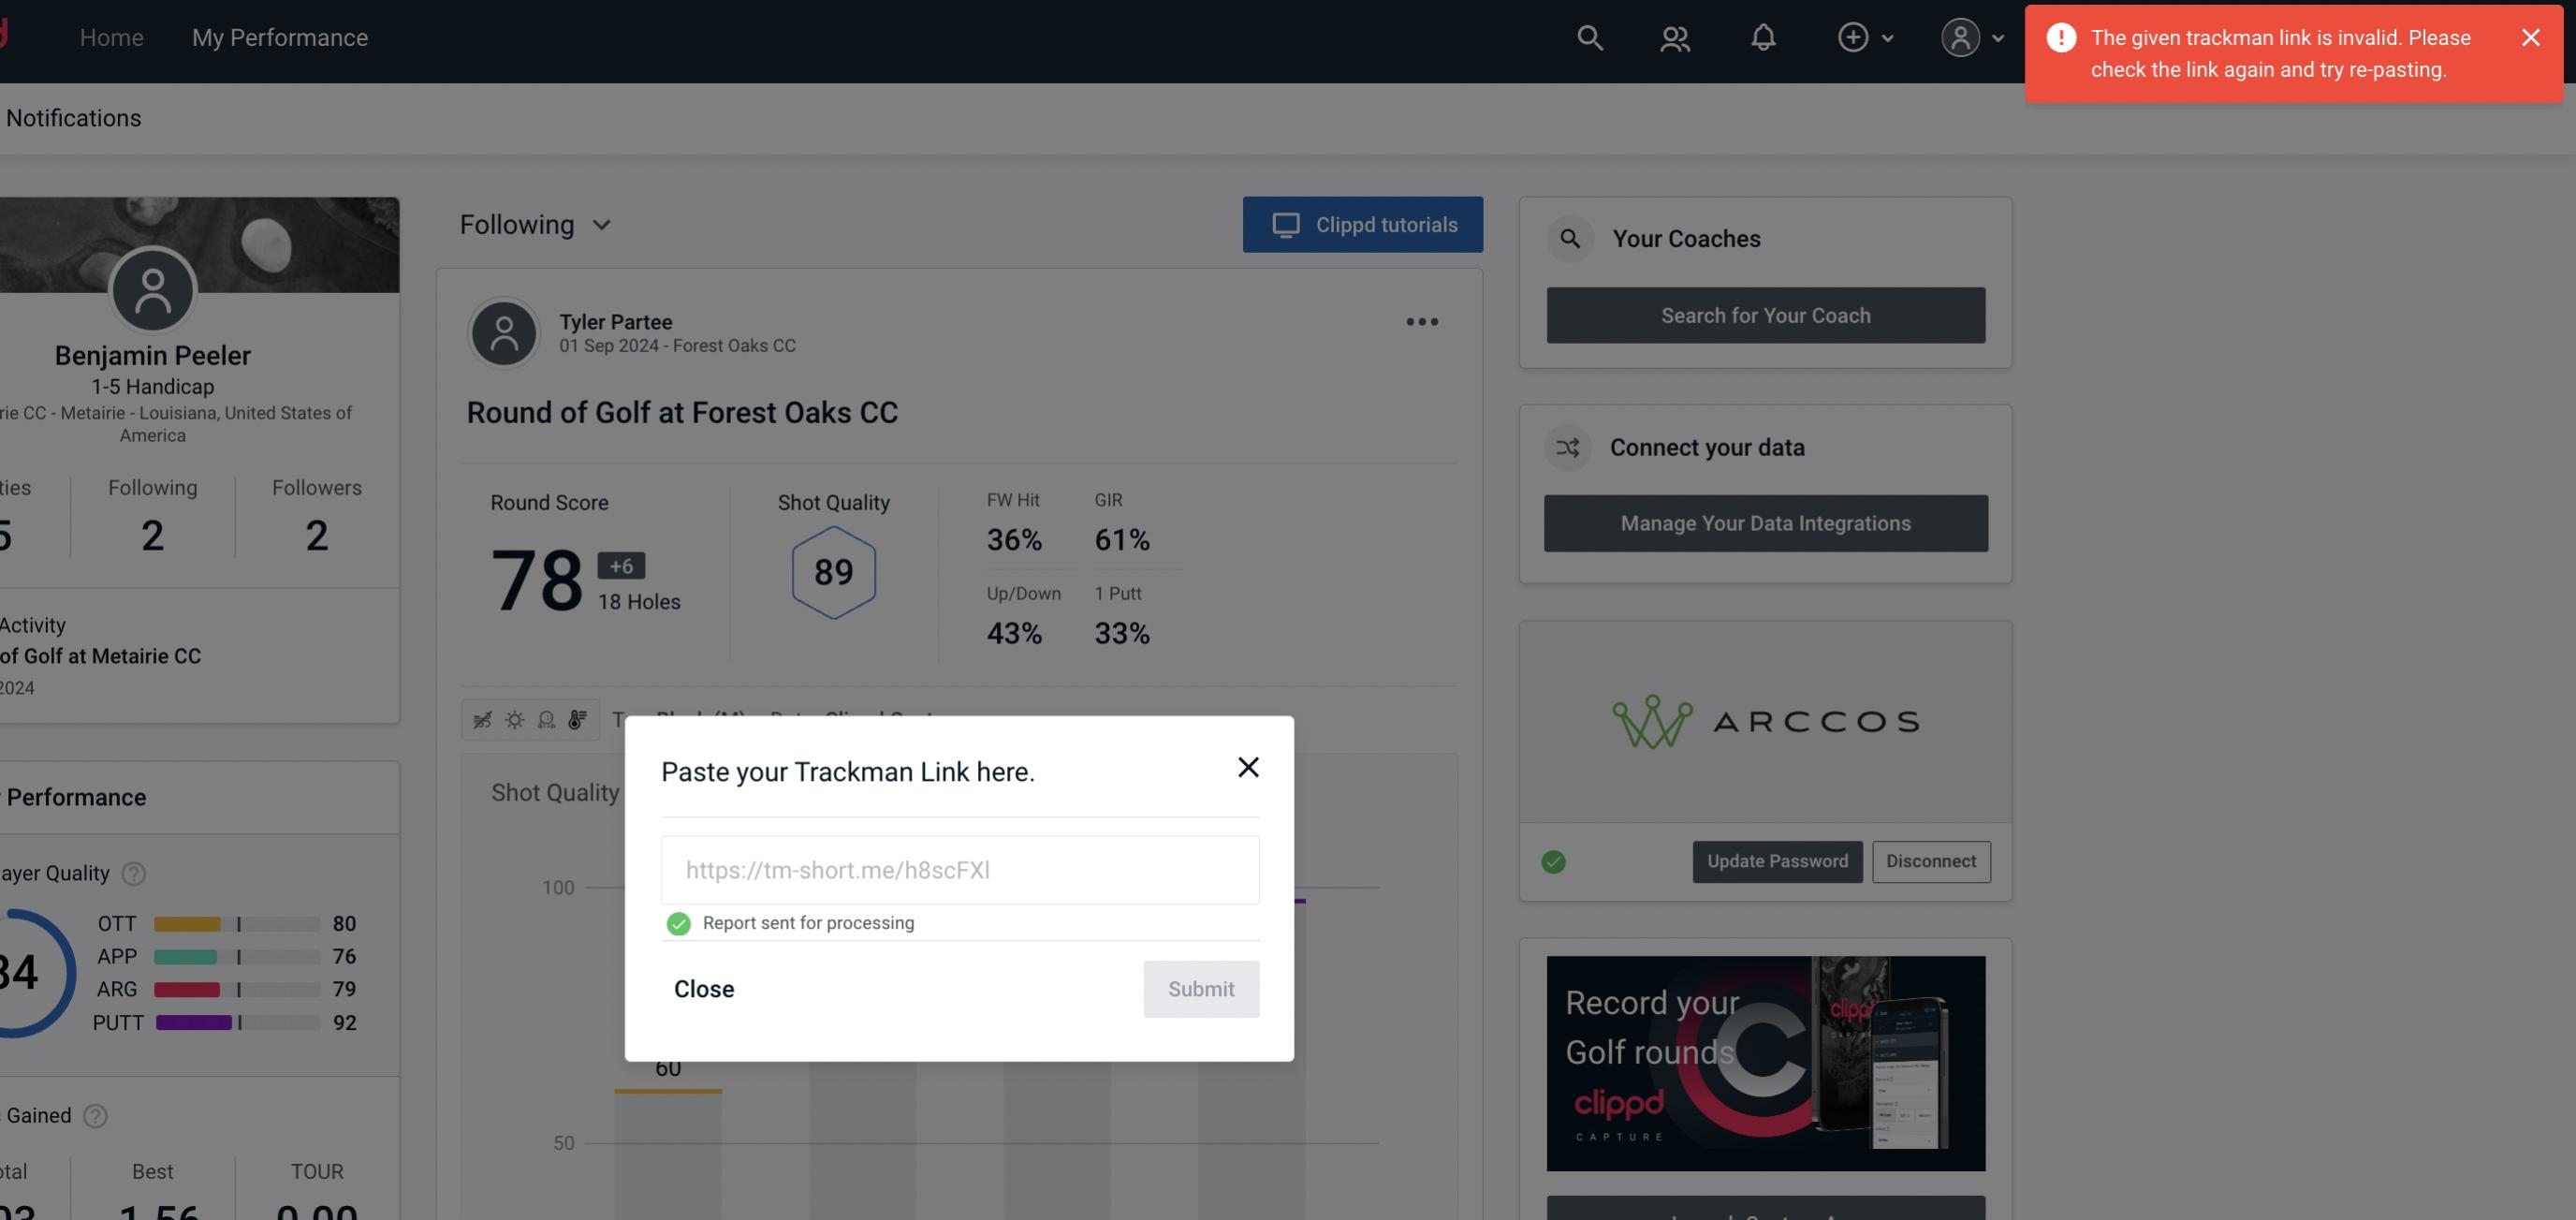The height and width of the screenshot is (1220, 2576).
Task: Click the notifications bell icon
Action: pyautogui.click(x=1764, y=37)
